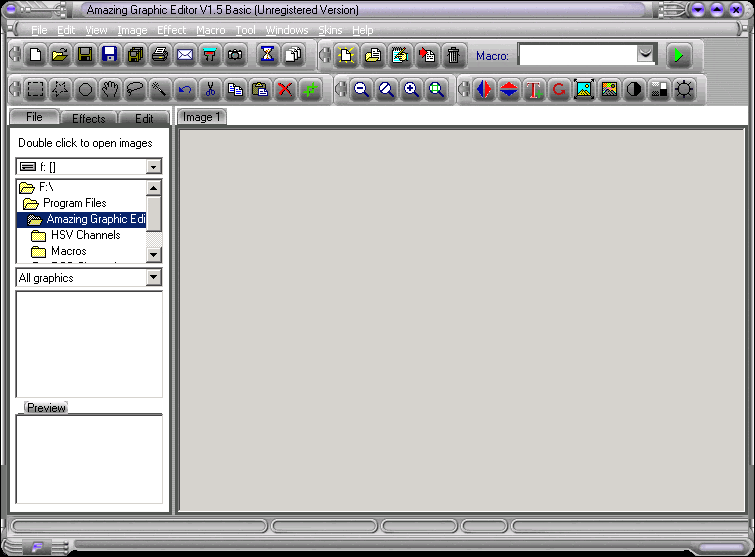
Task: Delete selection with red X icon
Action: click(285, 90)
